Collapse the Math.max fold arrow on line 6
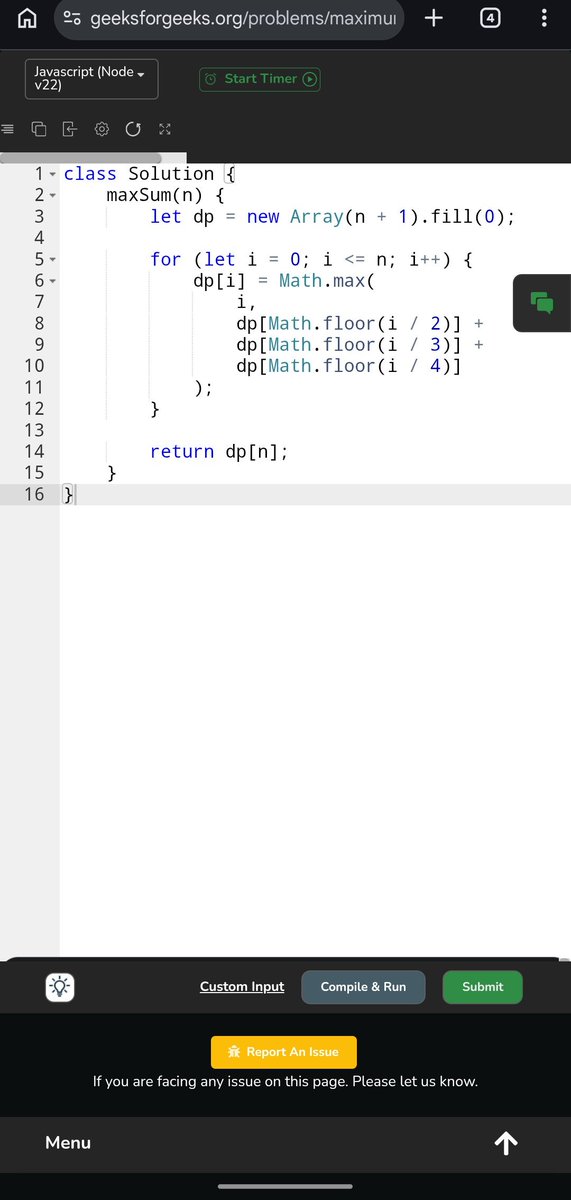Viewport: 571px width, 1200px height. coord(52,281)
